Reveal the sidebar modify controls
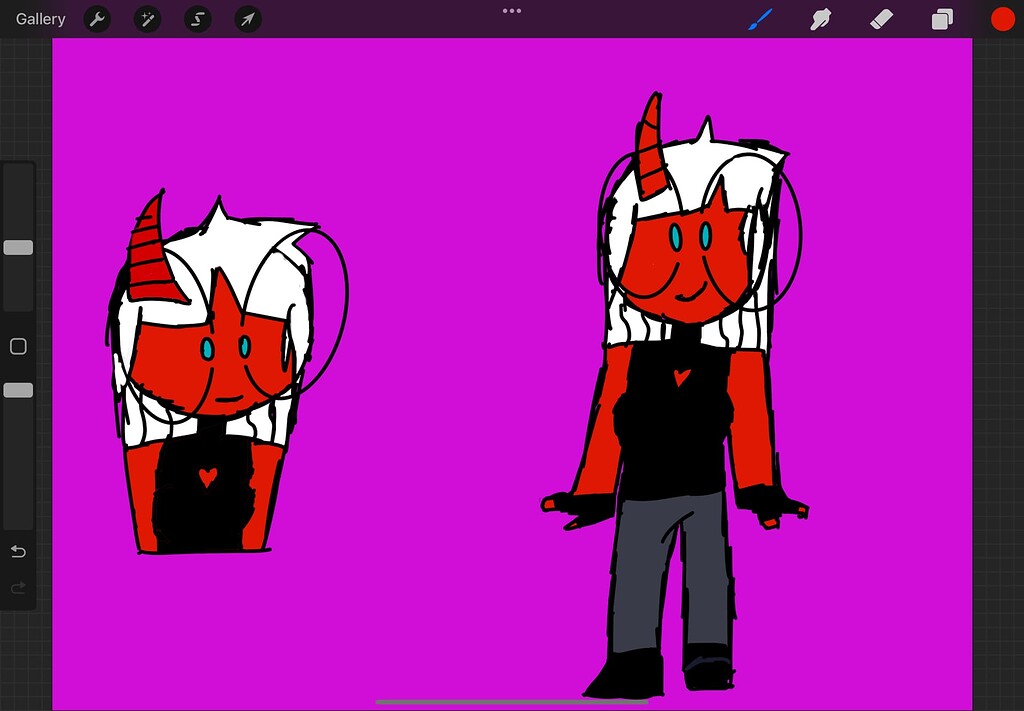This screenshot has width=1024, height=711. click(17, 345)
